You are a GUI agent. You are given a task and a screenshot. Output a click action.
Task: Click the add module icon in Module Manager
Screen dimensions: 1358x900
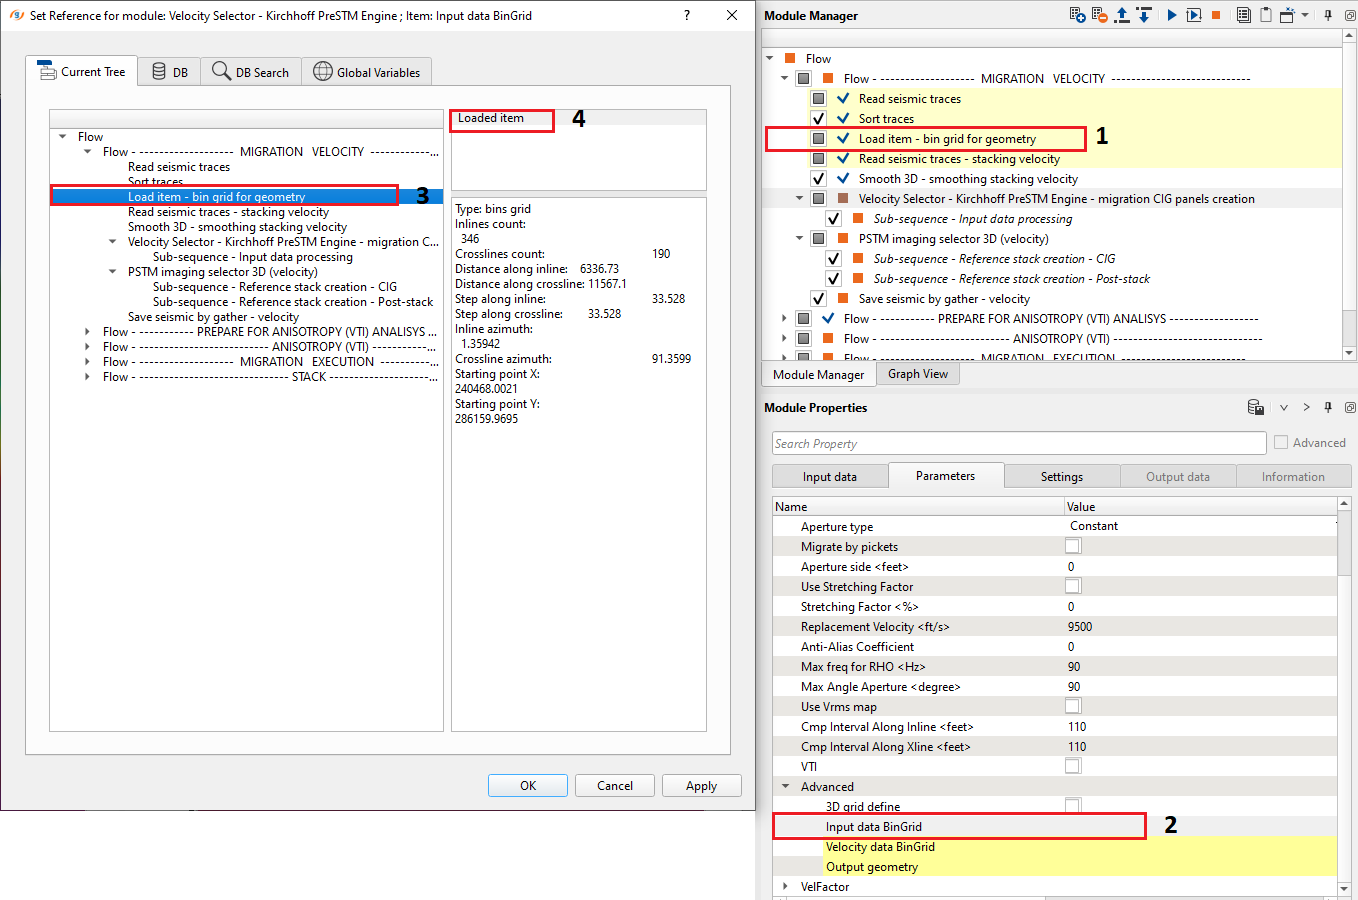[x=1077, y=15]
